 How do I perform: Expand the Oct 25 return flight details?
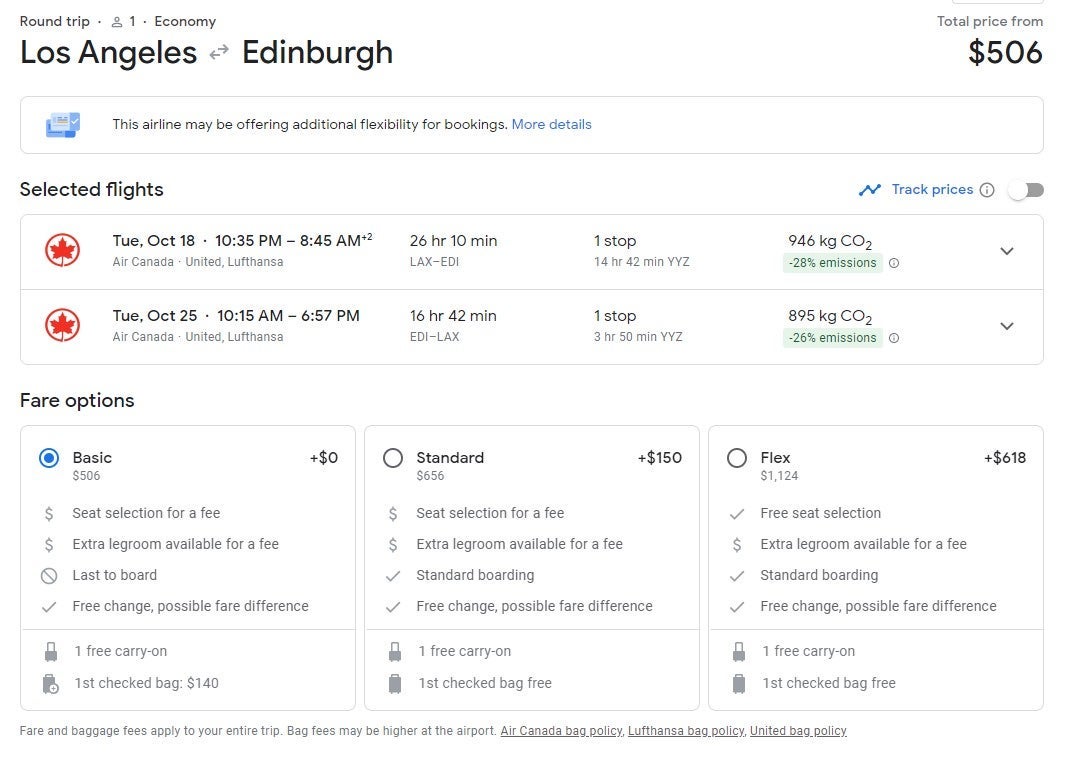pos(1007,326)
